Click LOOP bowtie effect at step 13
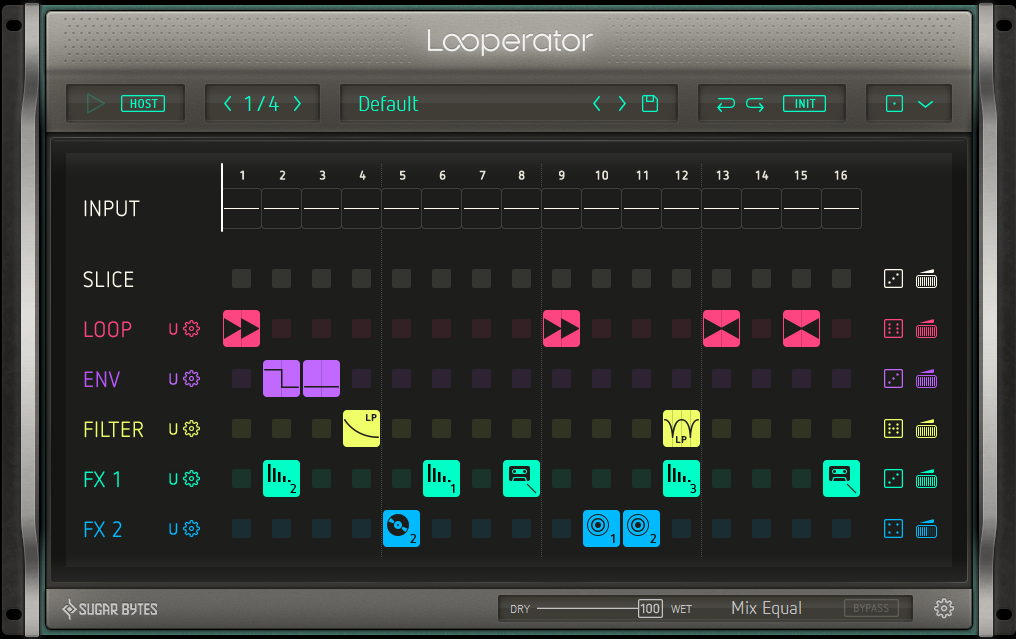 [x=721, y=329]
